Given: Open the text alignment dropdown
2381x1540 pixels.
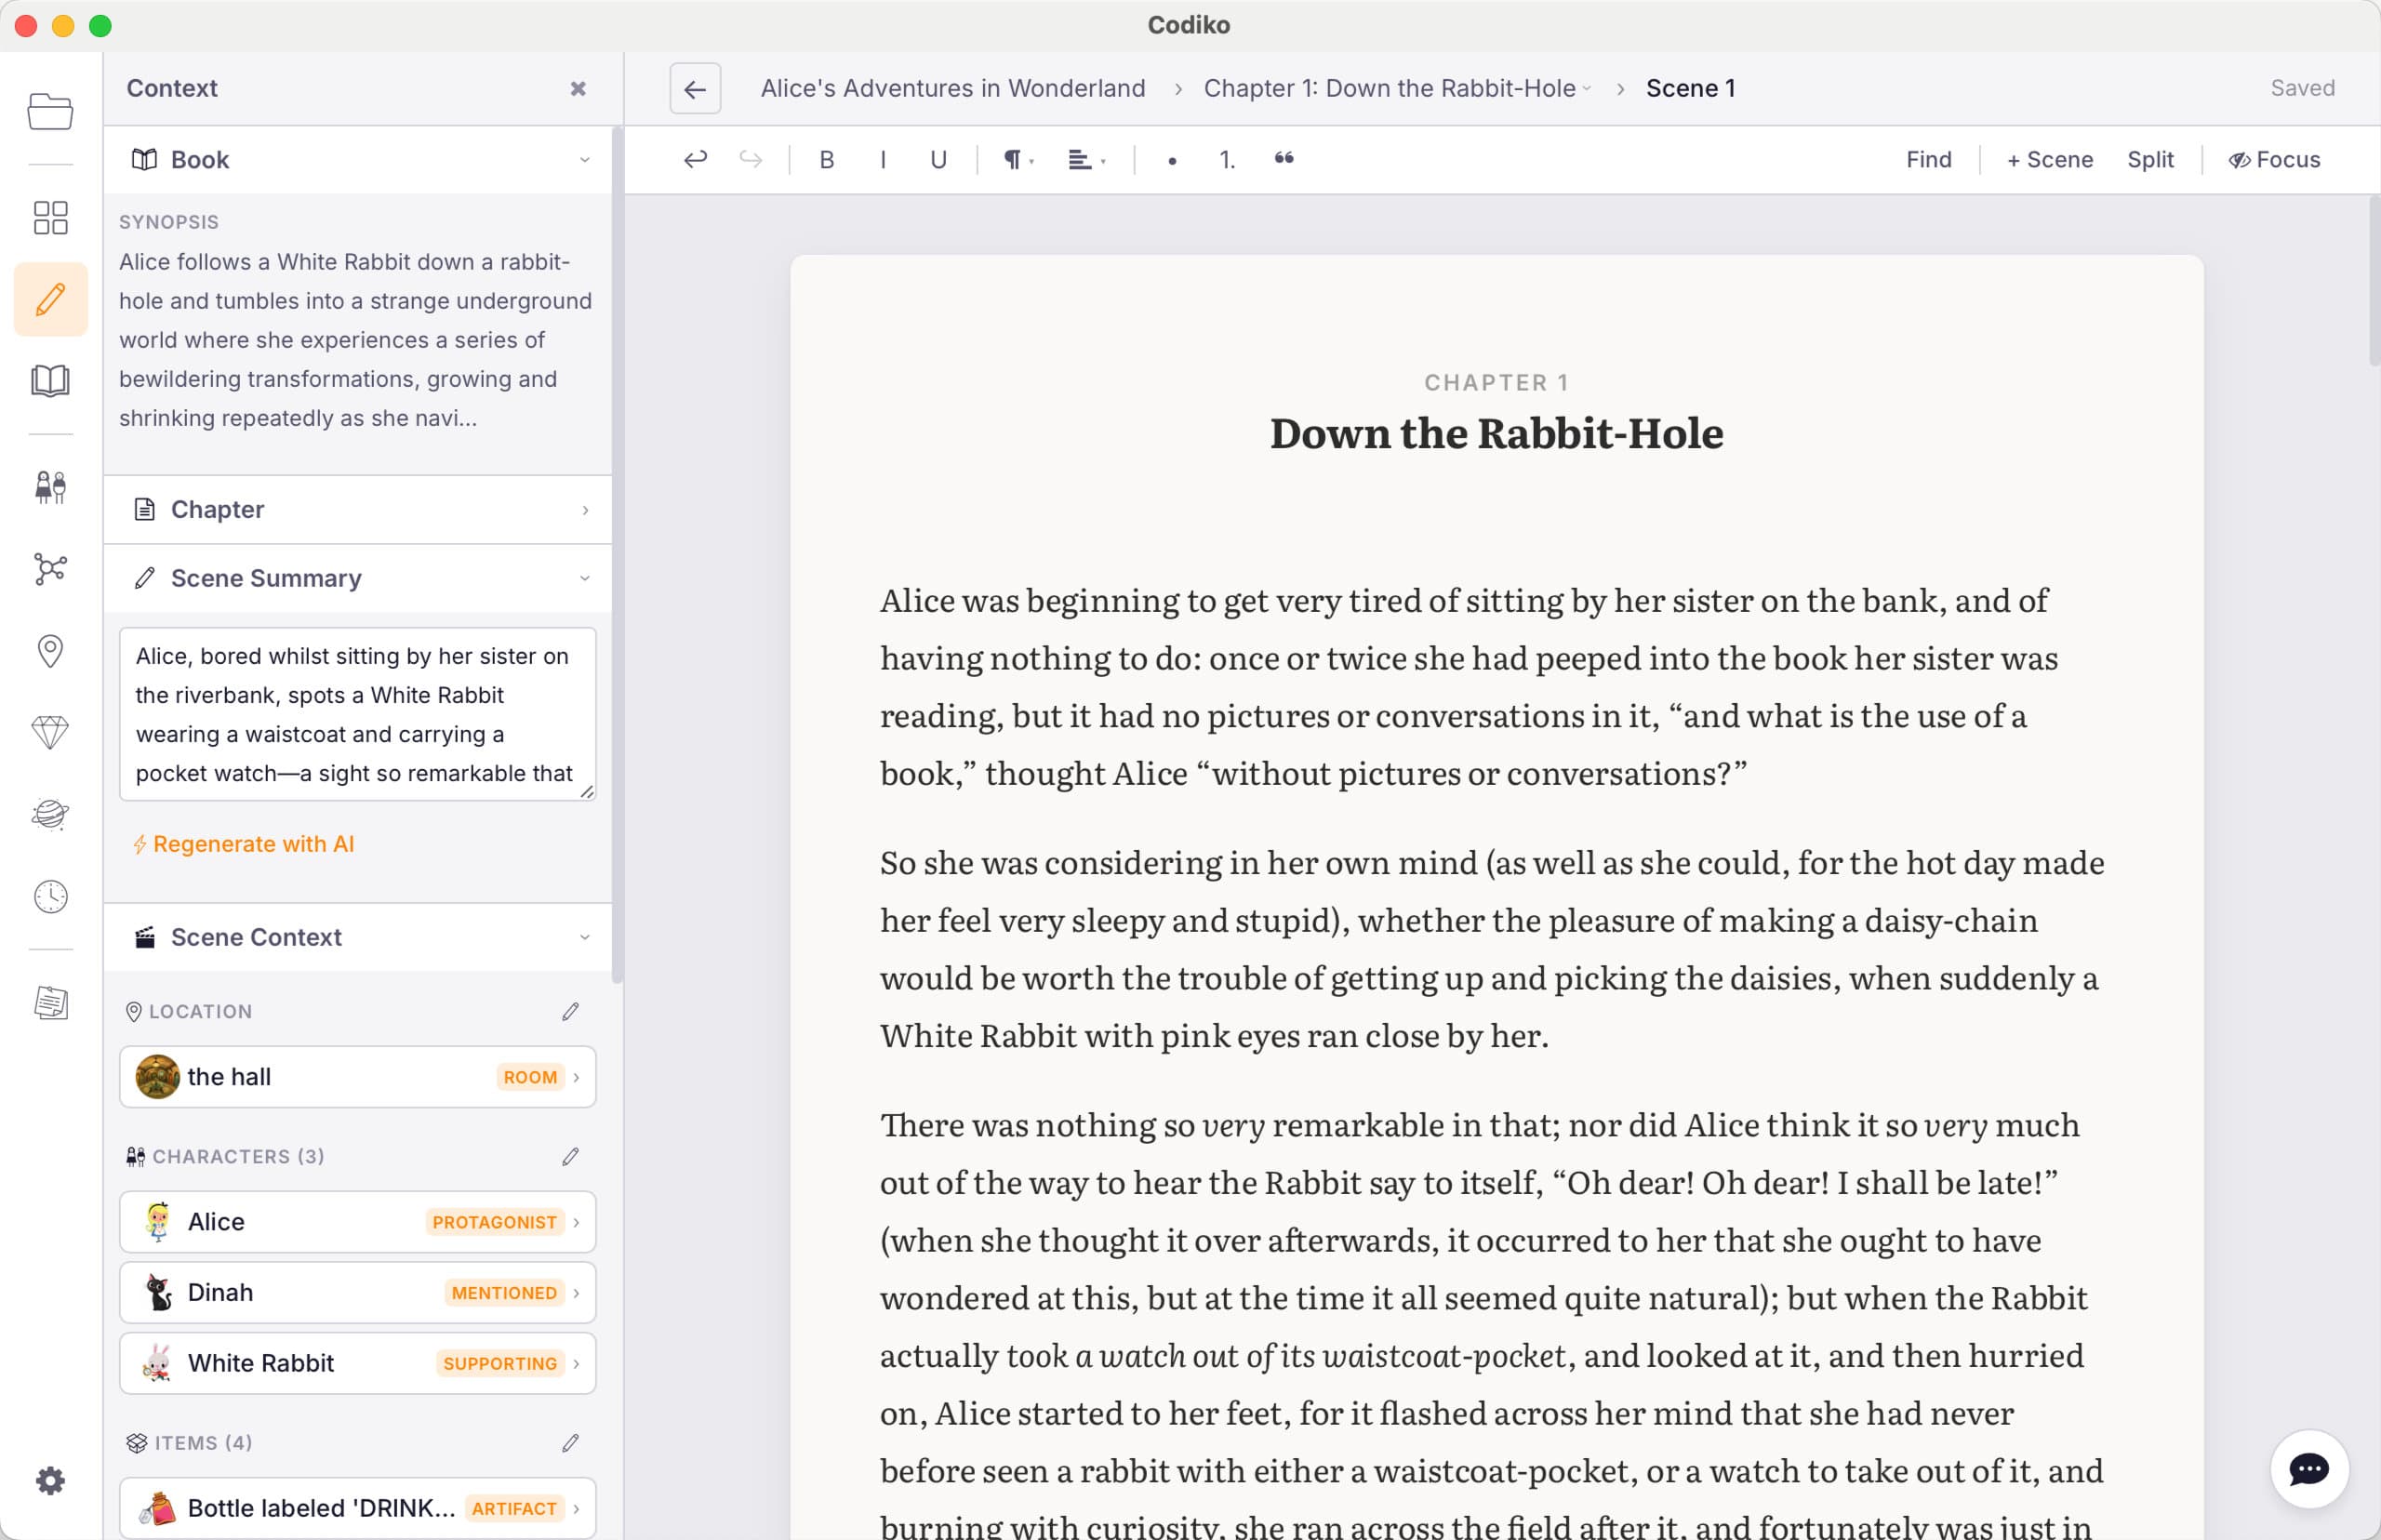Looking at the screenshot, I should tap(1086, 159).
